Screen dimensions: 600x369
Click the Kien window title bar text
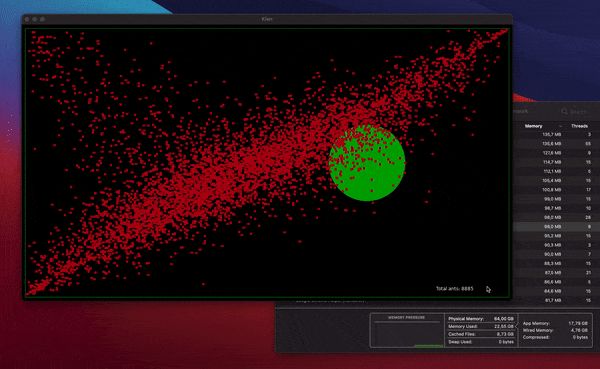(267, 19)
